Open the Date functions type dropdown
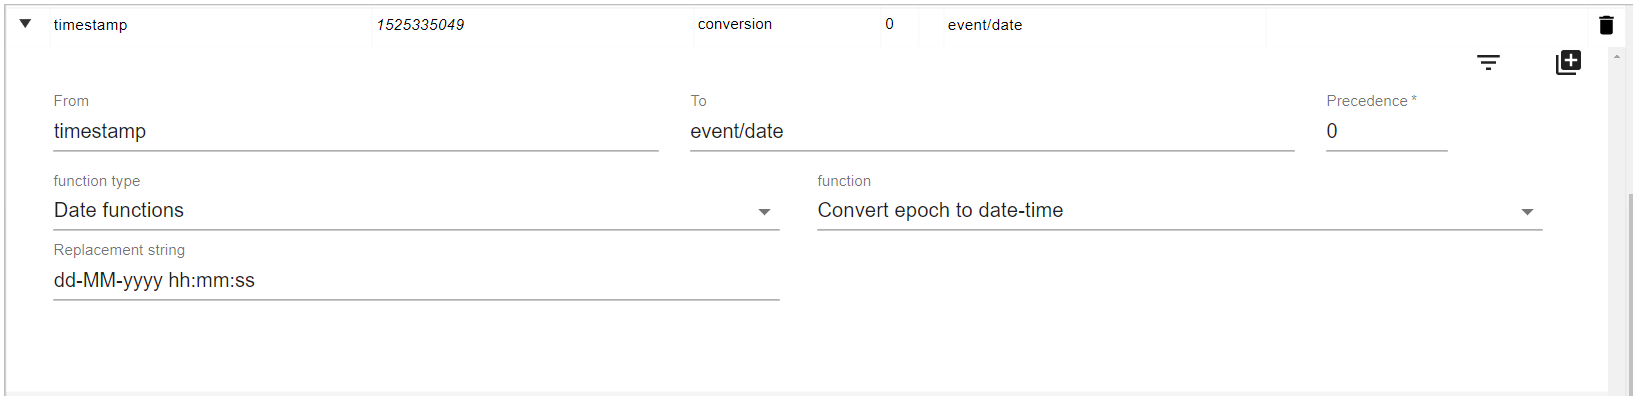The width and height of the screenshot is (1633, 396). tap(416, 210)
